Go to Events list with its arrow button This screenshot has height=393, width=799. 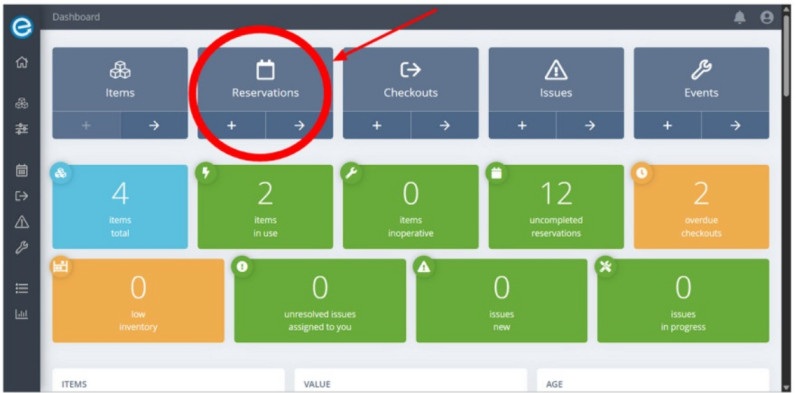point(735,125)
